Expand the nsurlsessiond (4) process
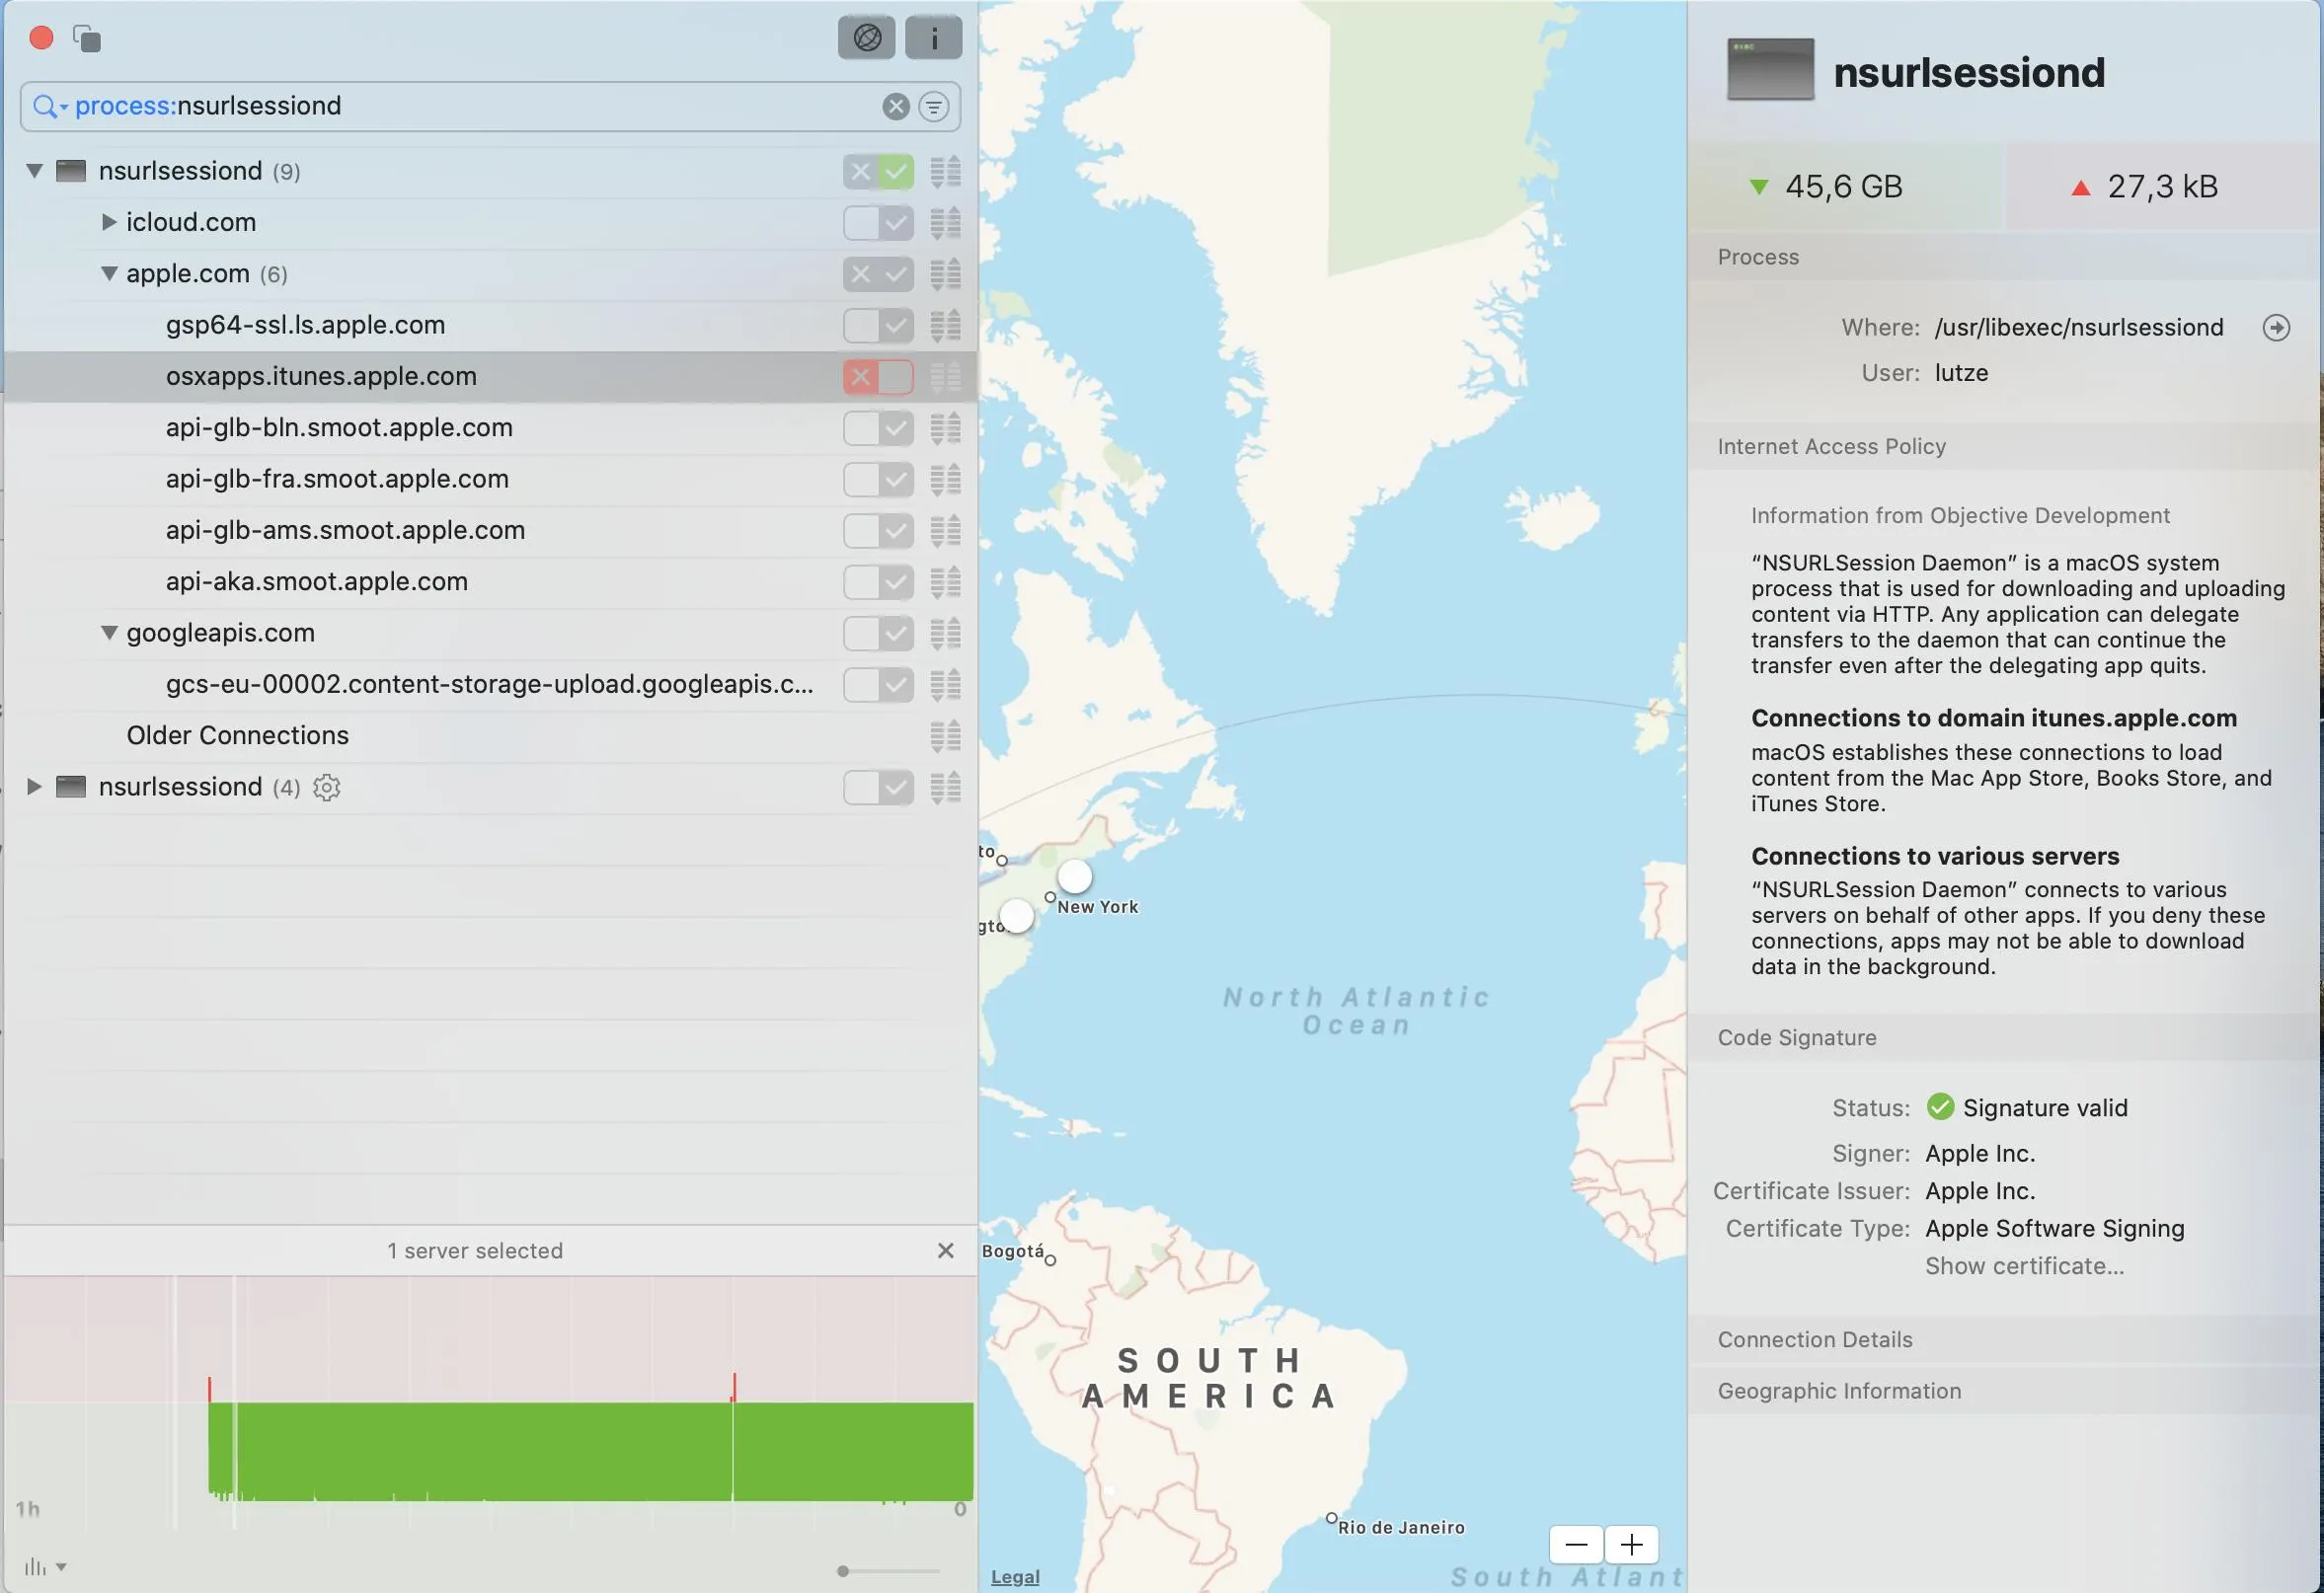This screenshot has width=2324, height=1593. tap(33, 787)
